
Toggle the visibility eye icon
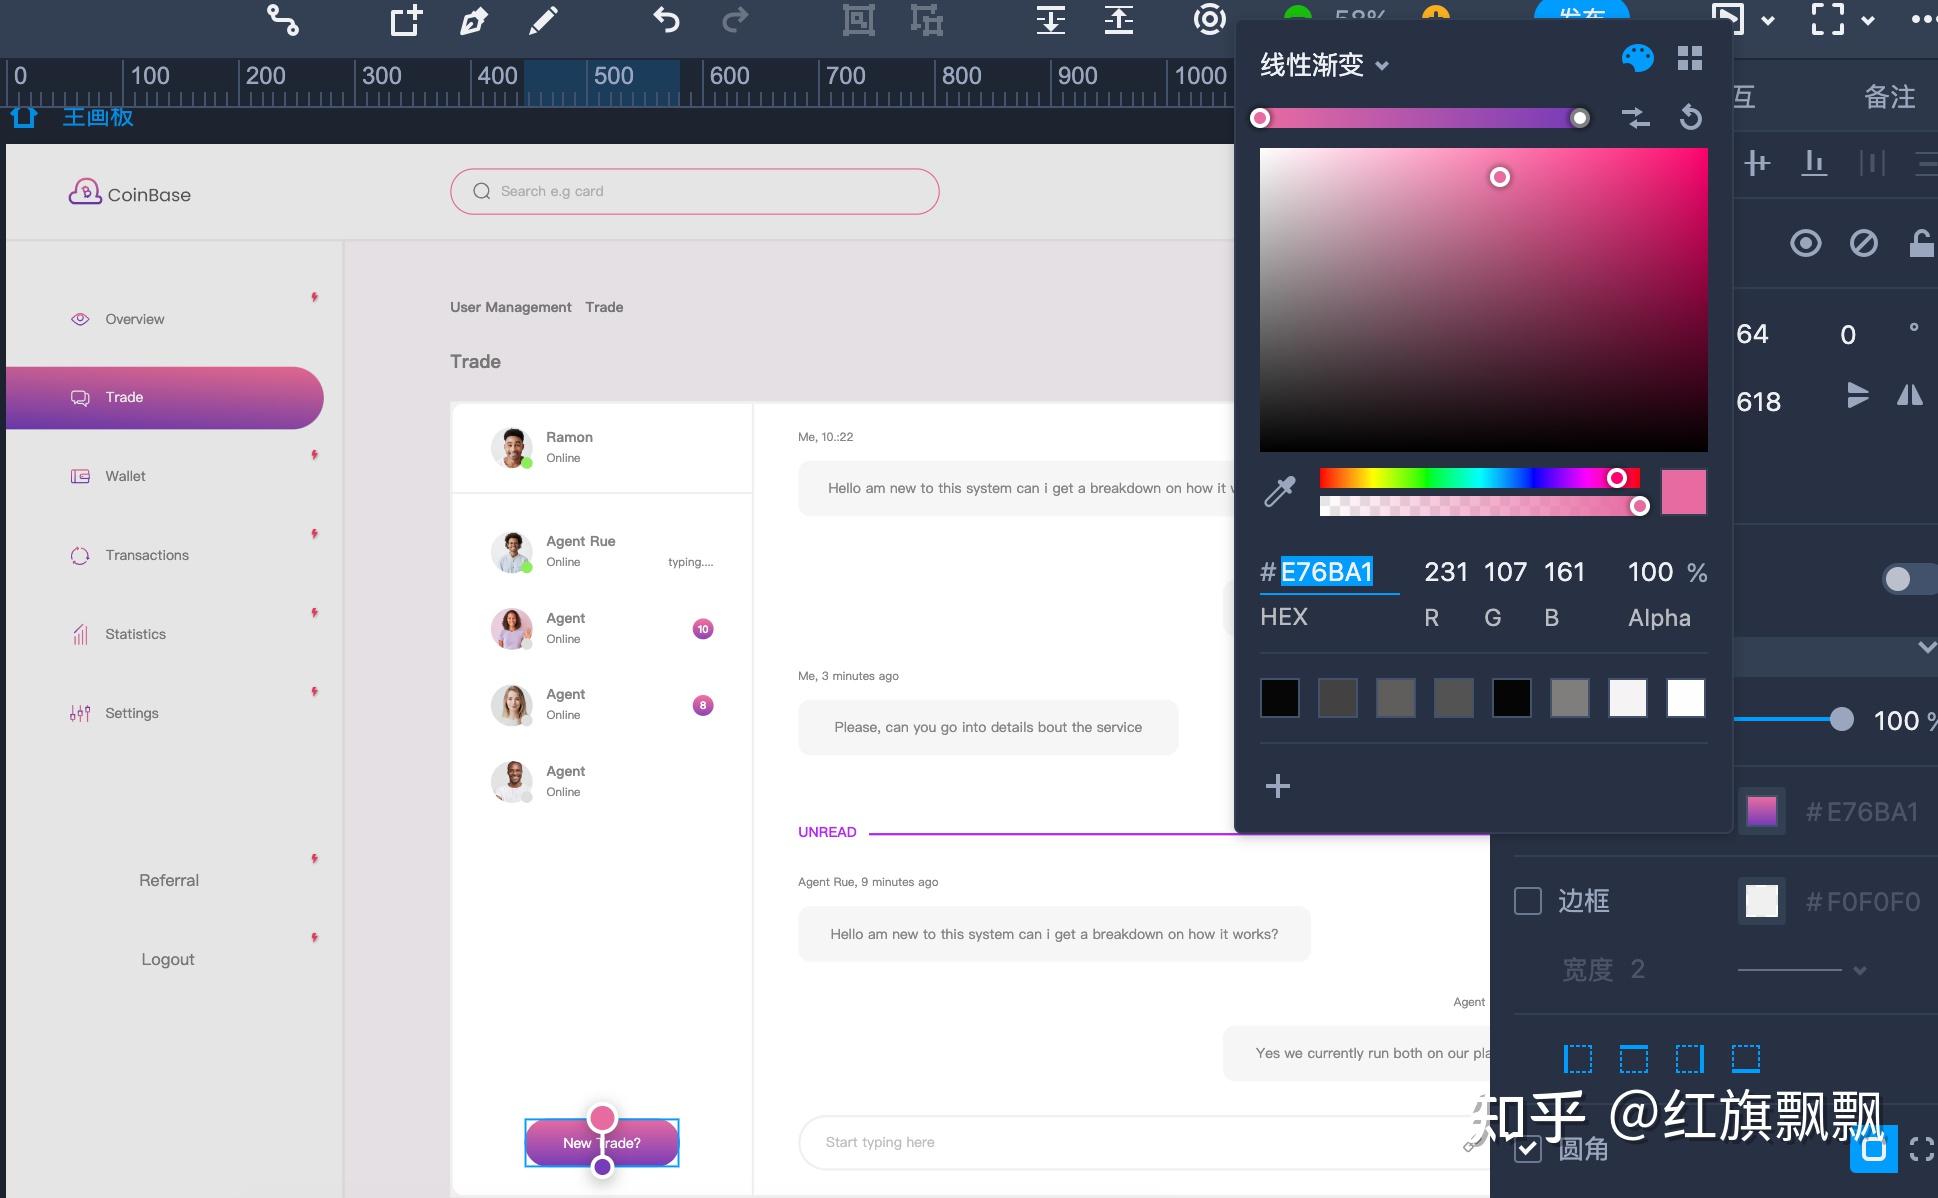tap(1805, 243)
